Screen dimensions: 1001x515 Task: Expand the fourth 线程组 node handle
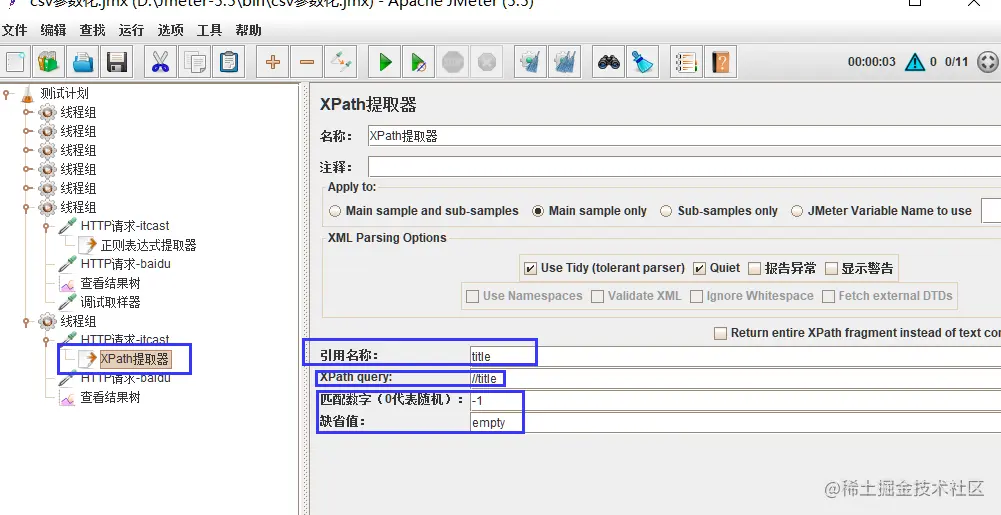pos(27,170)
